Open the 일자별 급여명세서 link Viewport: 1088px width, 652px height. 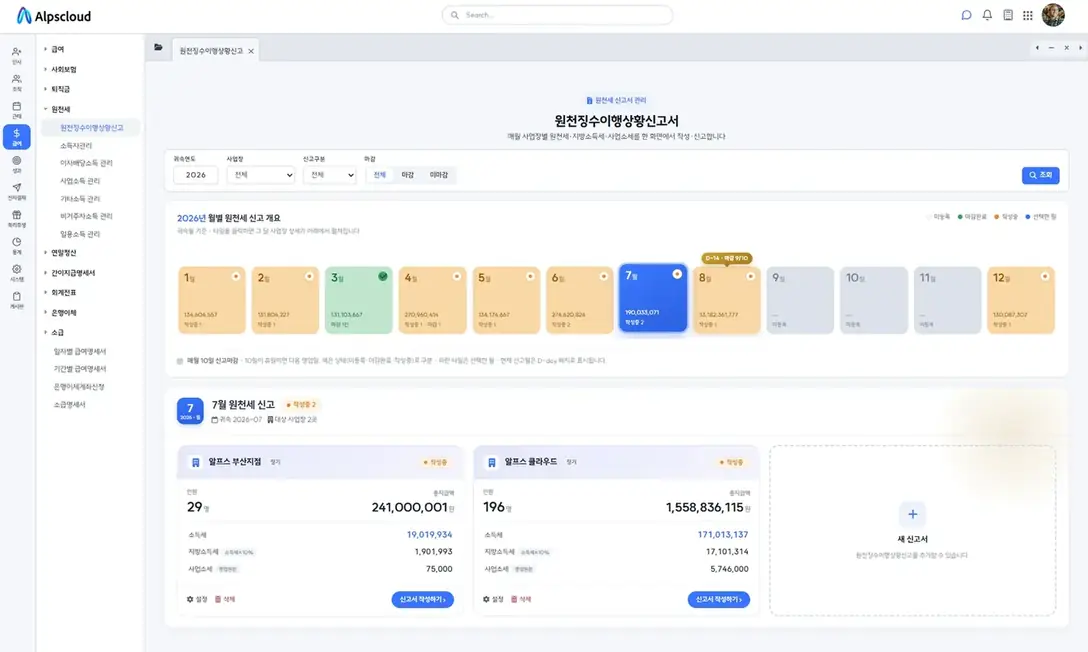point(80,352)
